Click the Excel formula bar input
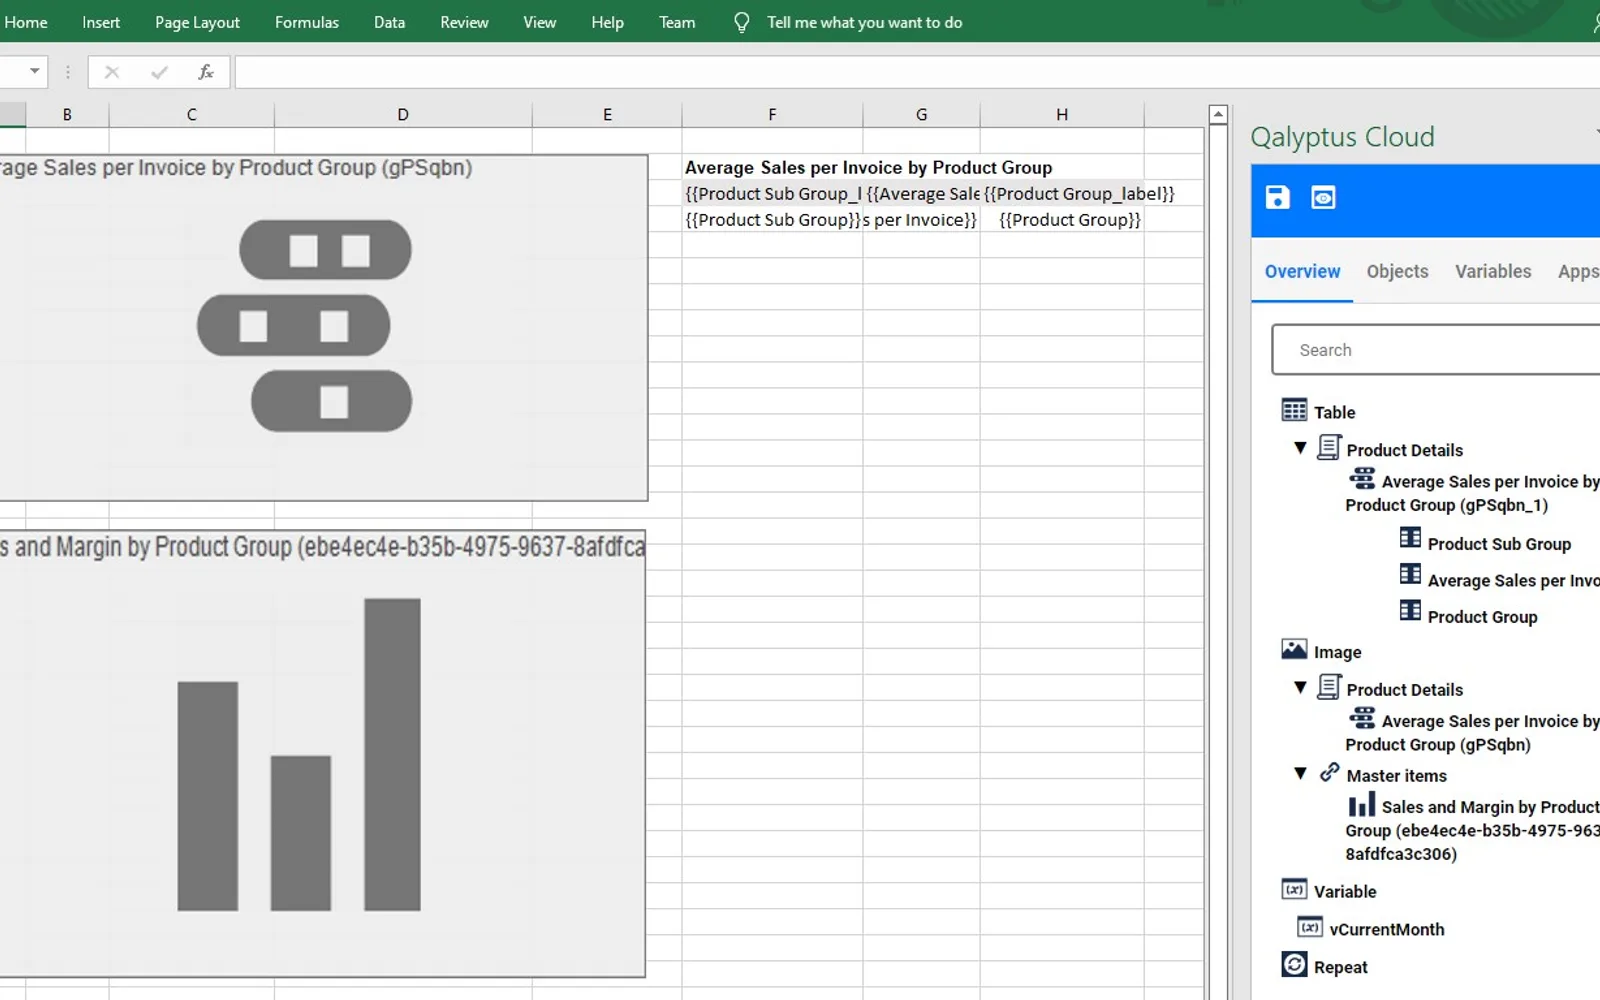This screenshot has height=1000, width=1600. click(917, 72)
